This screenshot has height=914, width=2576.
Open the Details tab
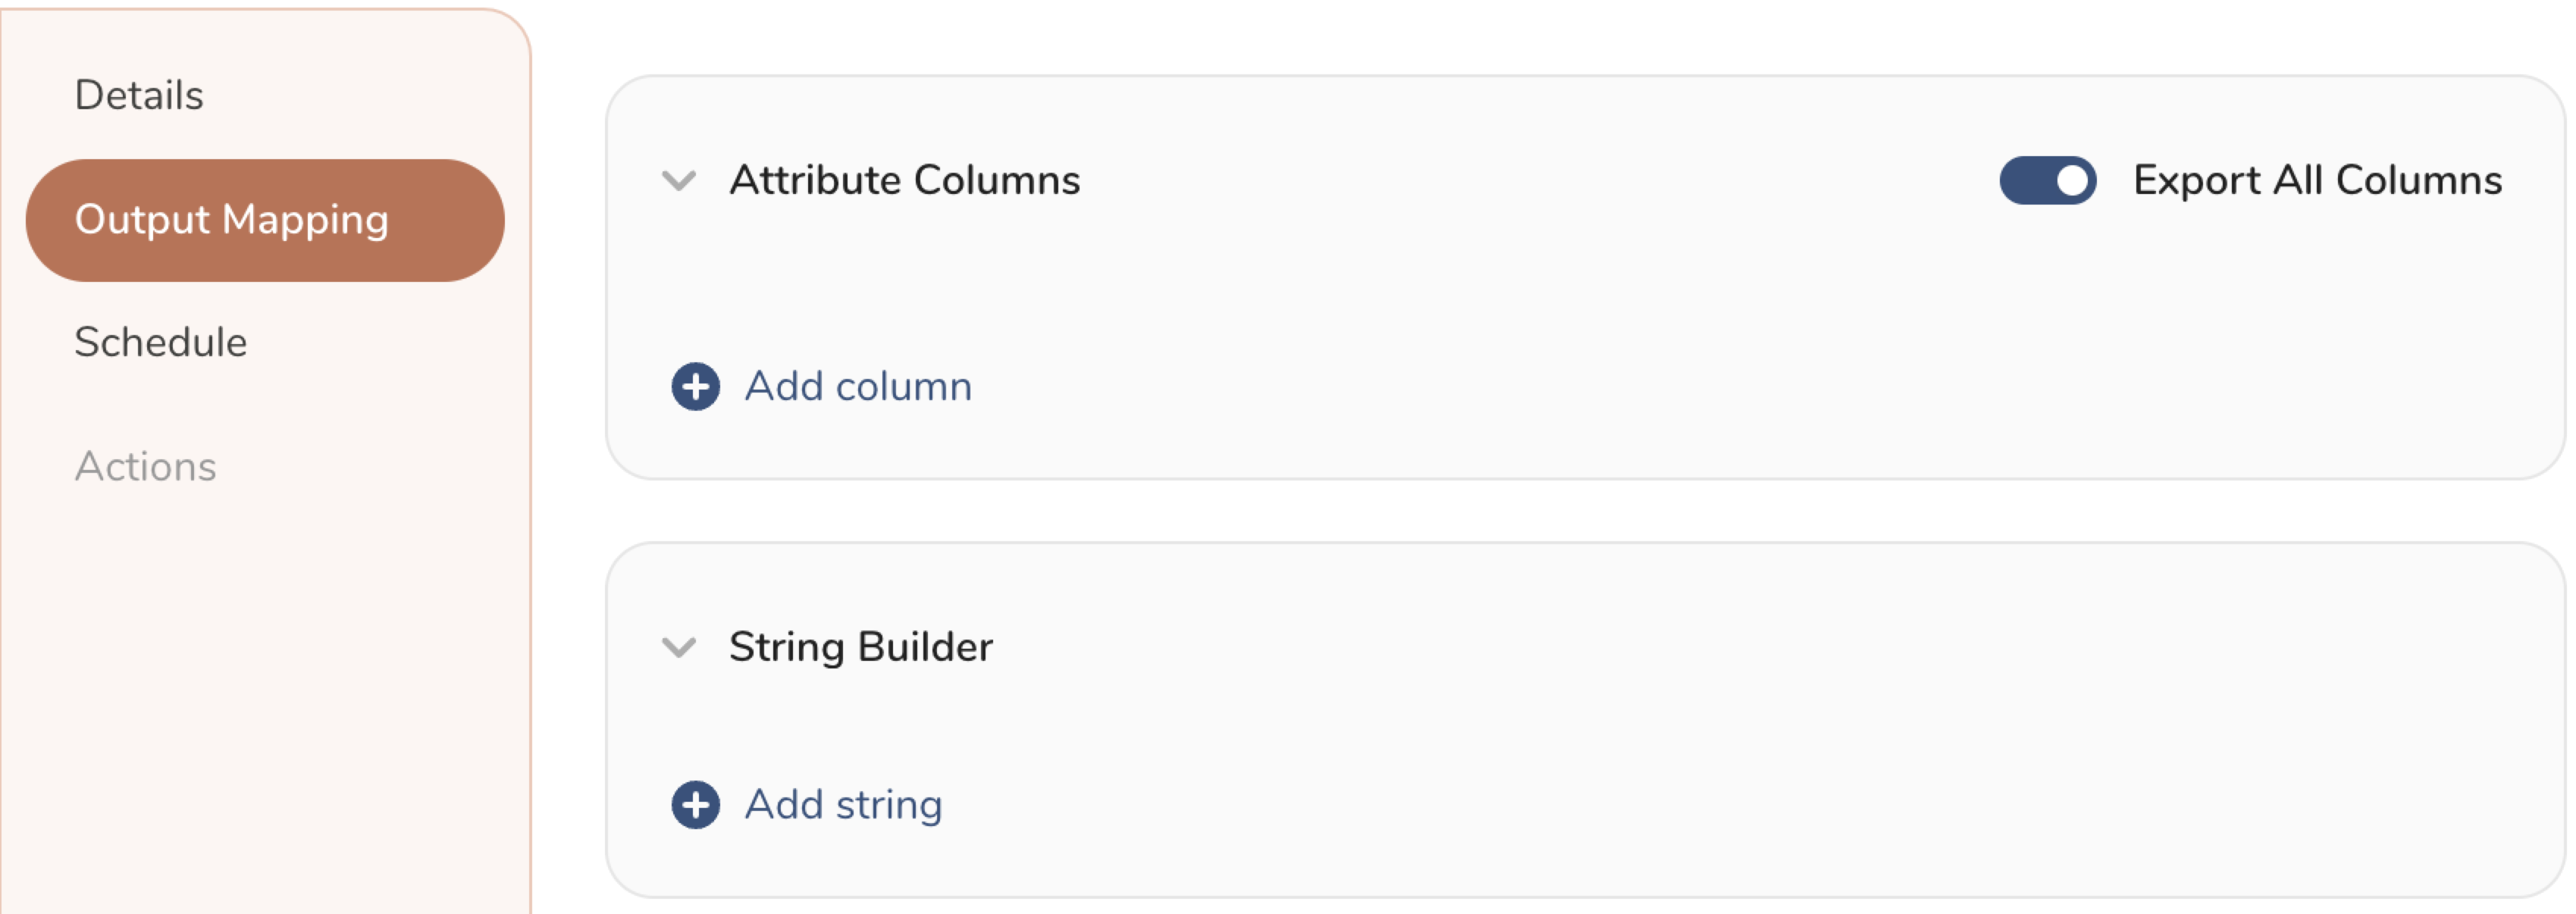tap(139, 96)
